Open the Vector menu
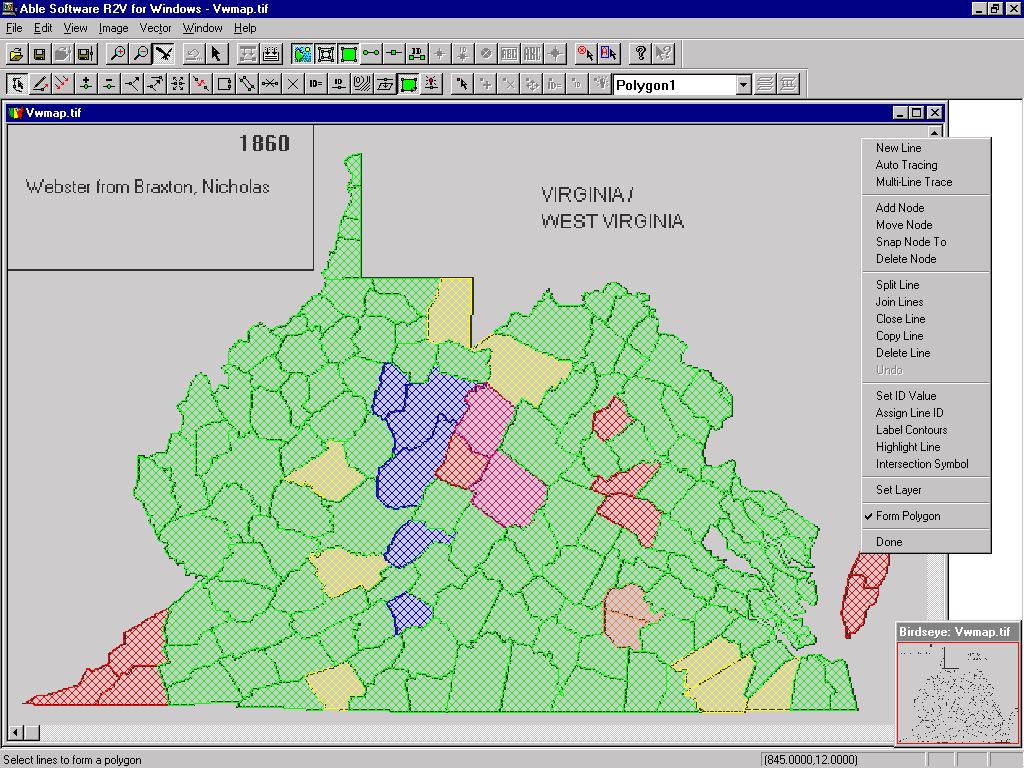The image size is (1024, 768). point(155,28)
